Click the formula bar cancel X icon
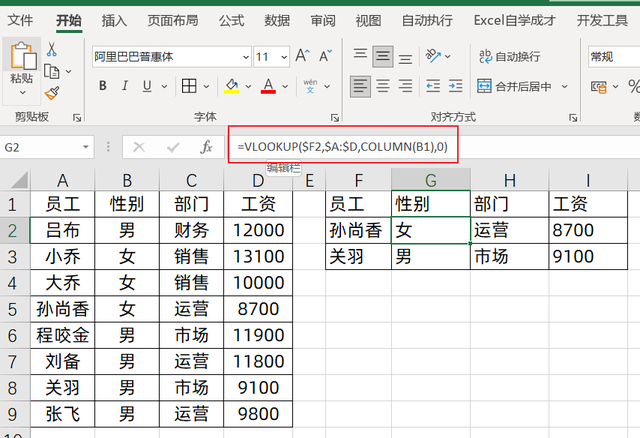Viewport: 640px width, 438px height. (139, 147)
